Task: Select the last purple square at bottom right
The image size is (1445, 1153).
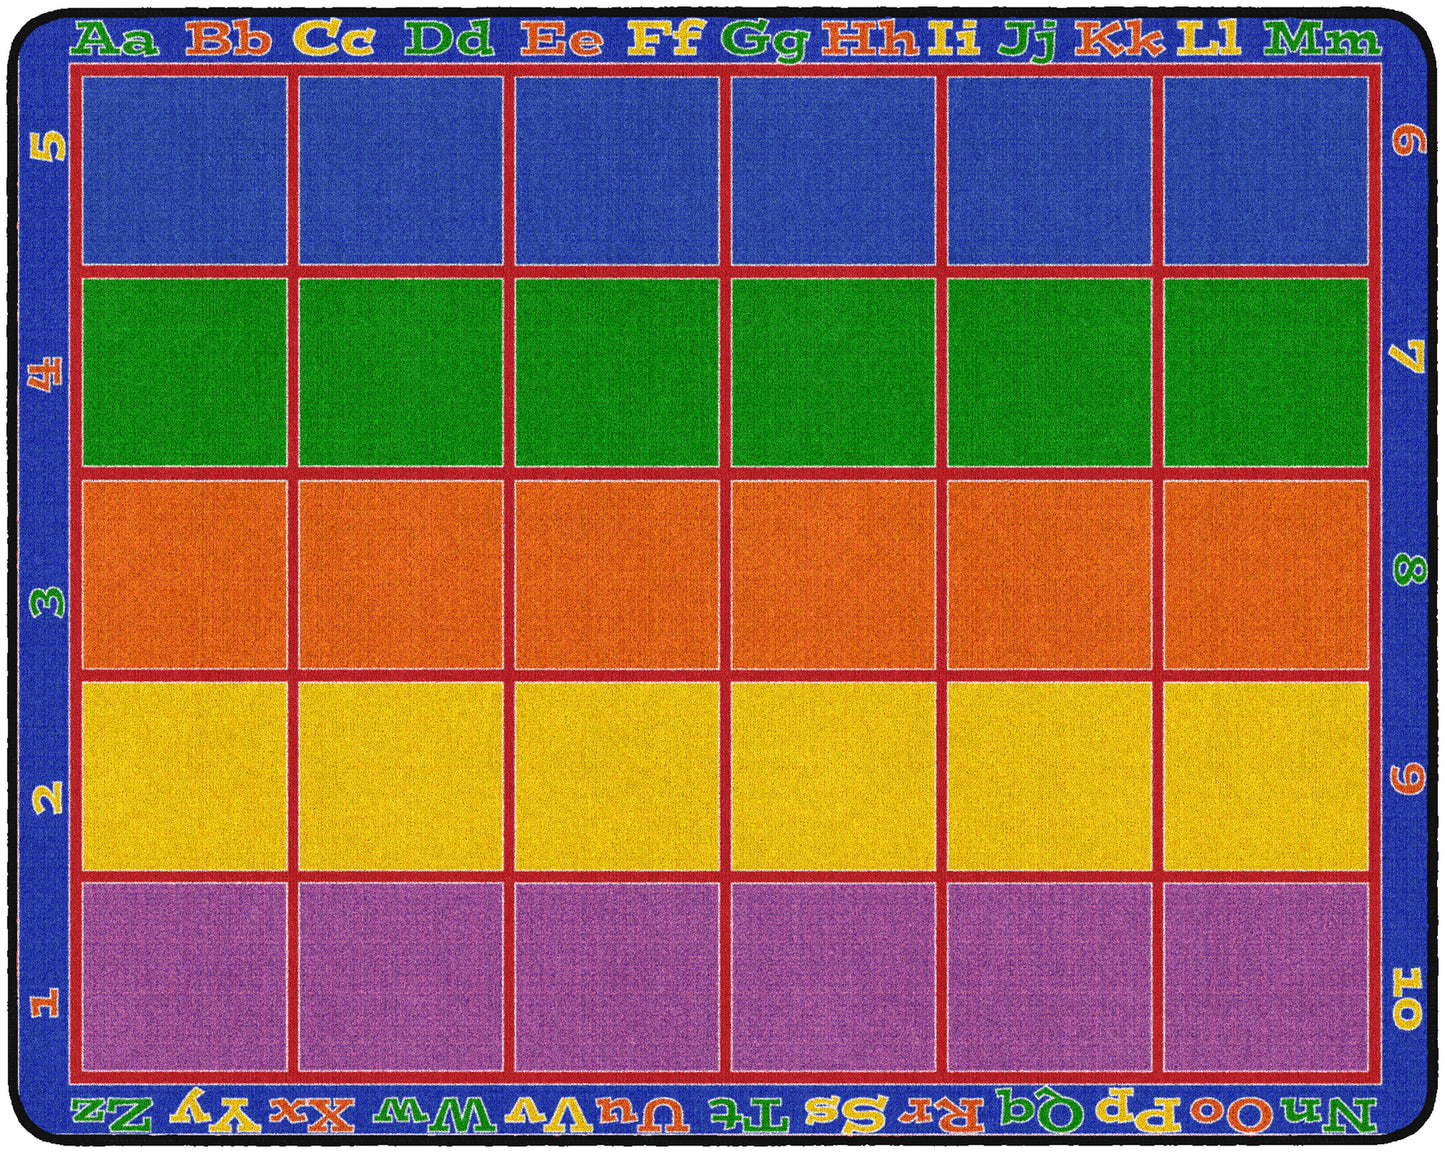Action: tap(1265, 975)
